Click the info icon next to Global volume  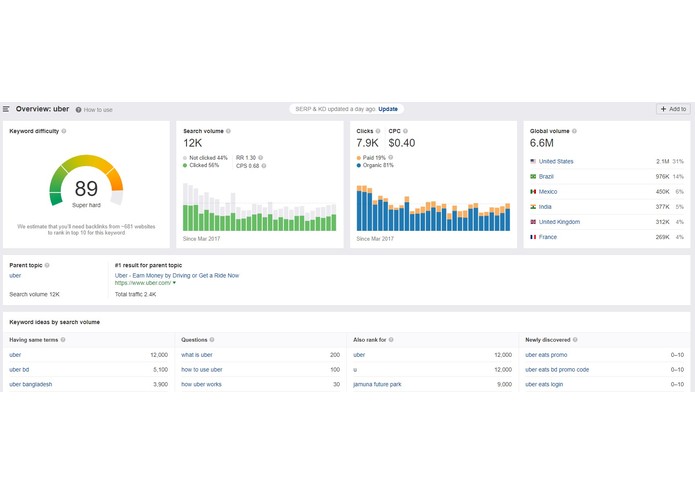pyautogui.click(x=574, y=131)
